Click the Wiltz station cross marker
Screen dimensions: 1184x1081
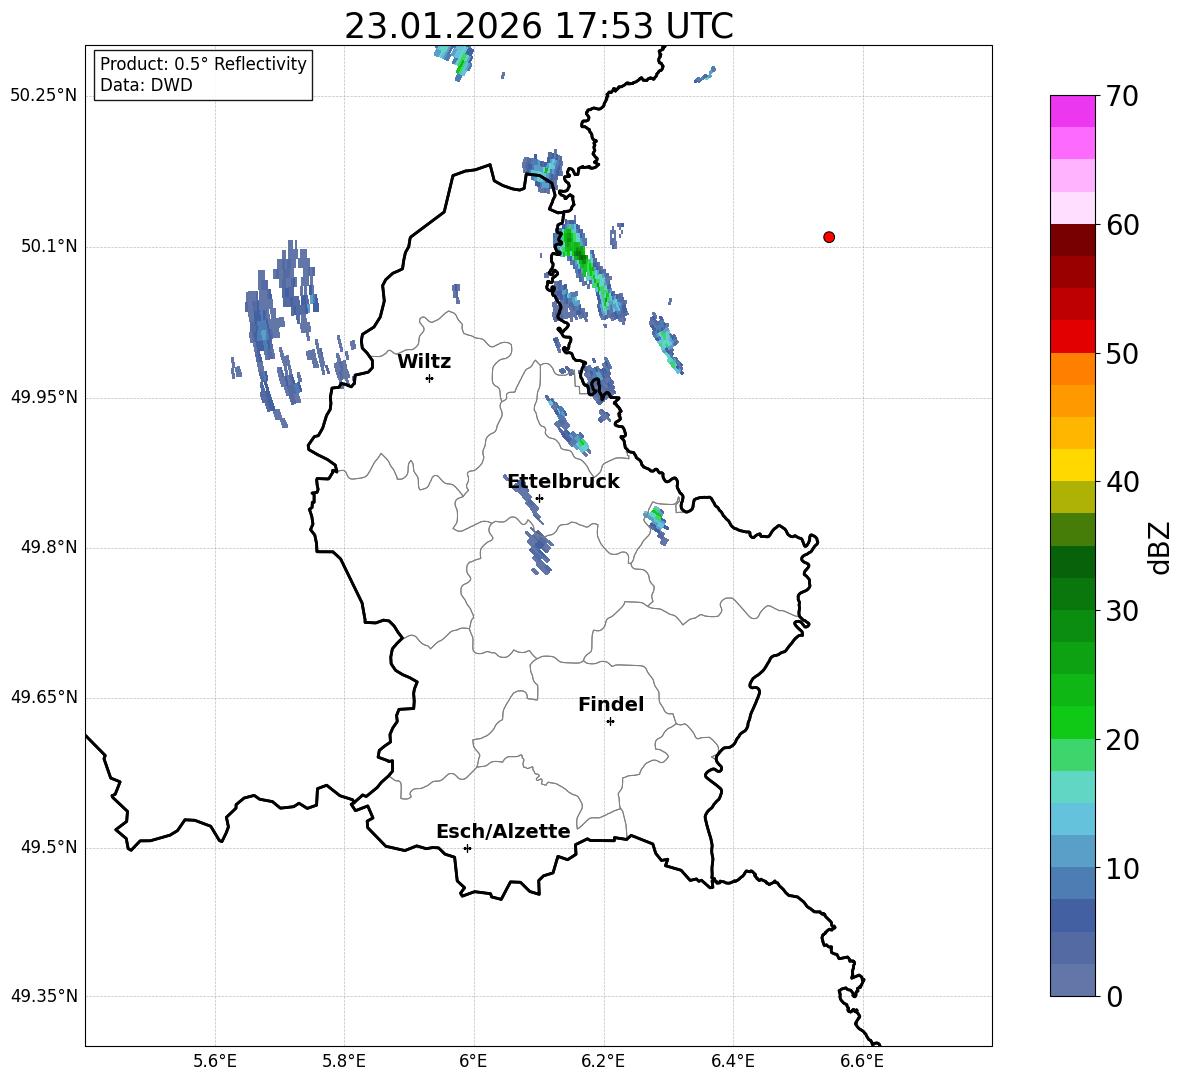(430, 378)
